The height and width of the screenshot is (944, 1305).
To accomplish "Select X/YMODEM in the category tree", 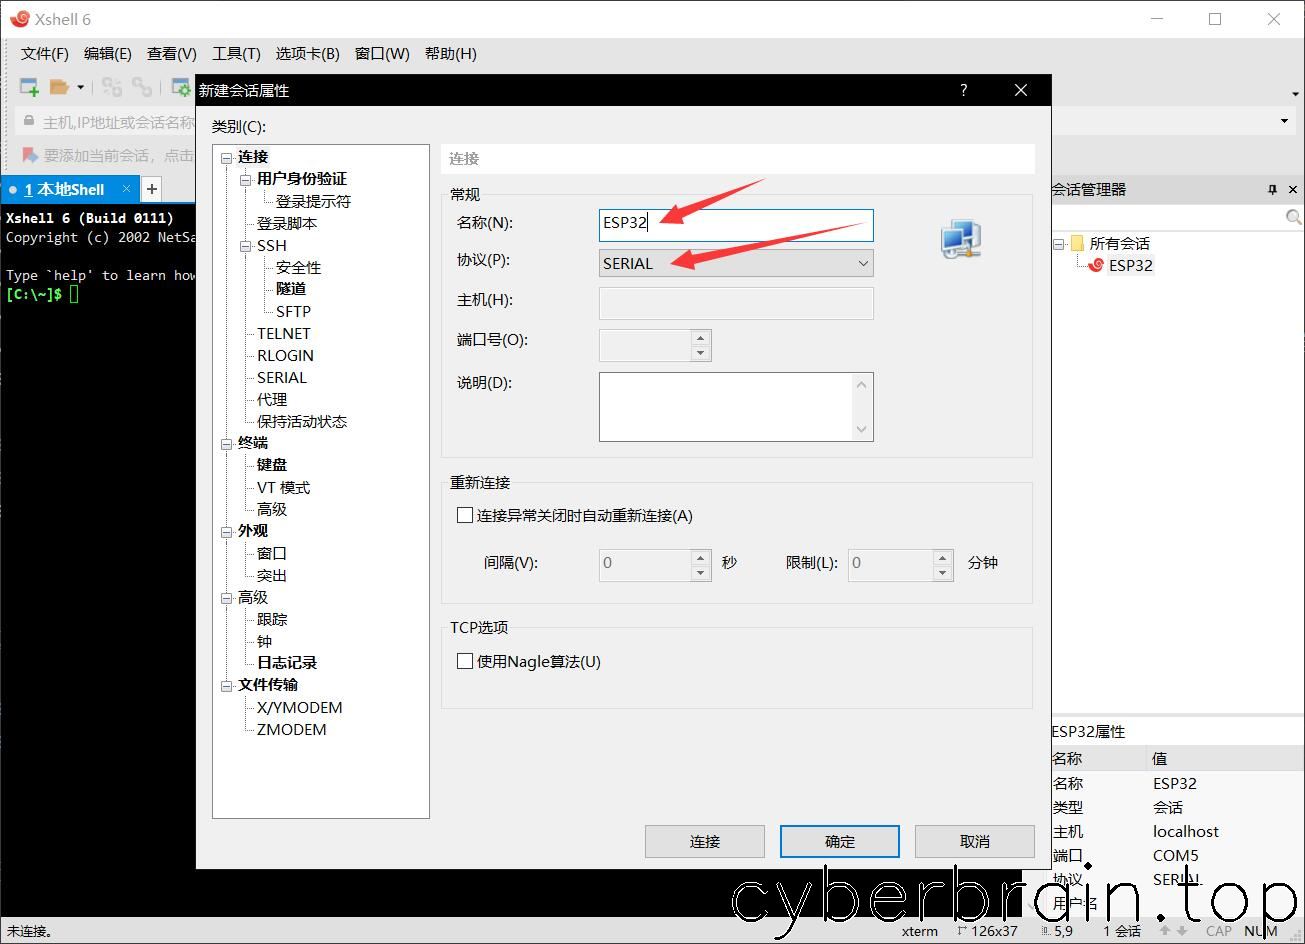I will 300,707.
